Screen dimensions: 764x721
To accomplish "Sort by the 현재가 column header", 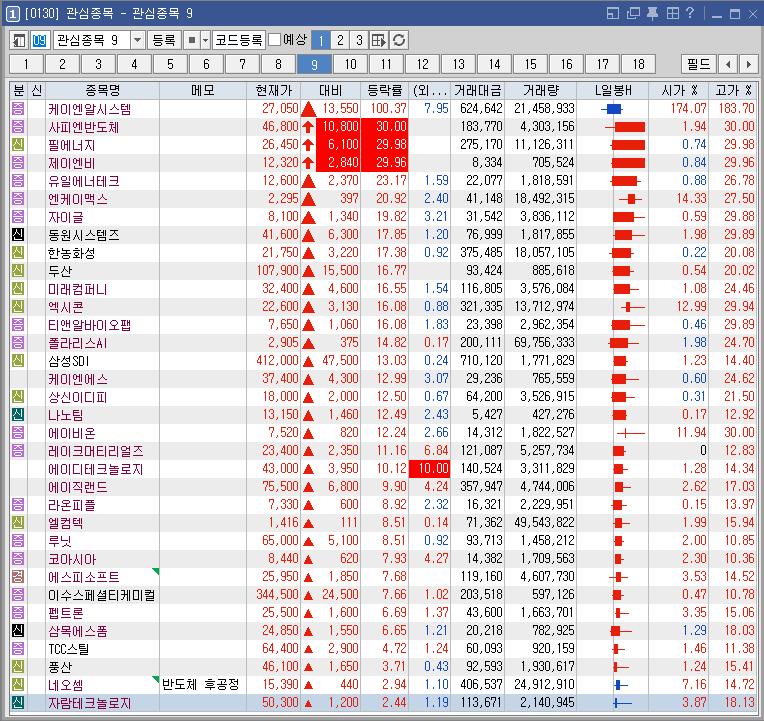I will tap(273, 90).
